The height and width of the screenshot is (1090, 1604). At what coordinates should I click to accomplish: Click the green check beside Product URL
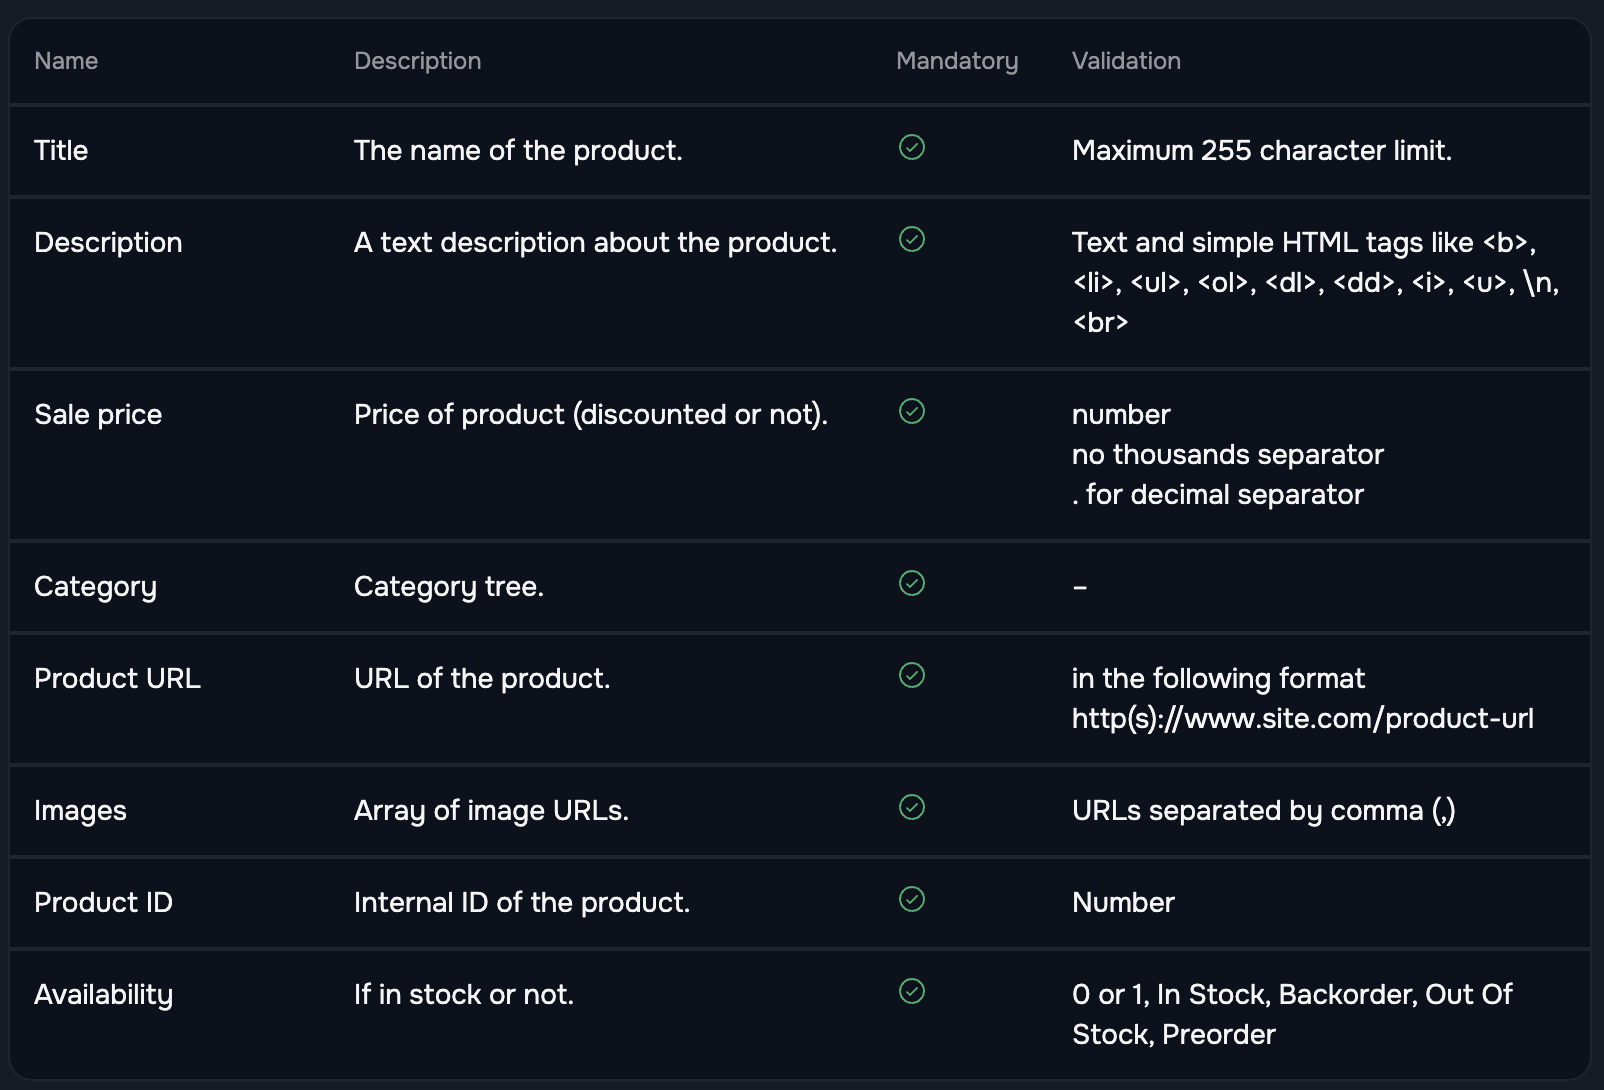[x=911, y=676]
